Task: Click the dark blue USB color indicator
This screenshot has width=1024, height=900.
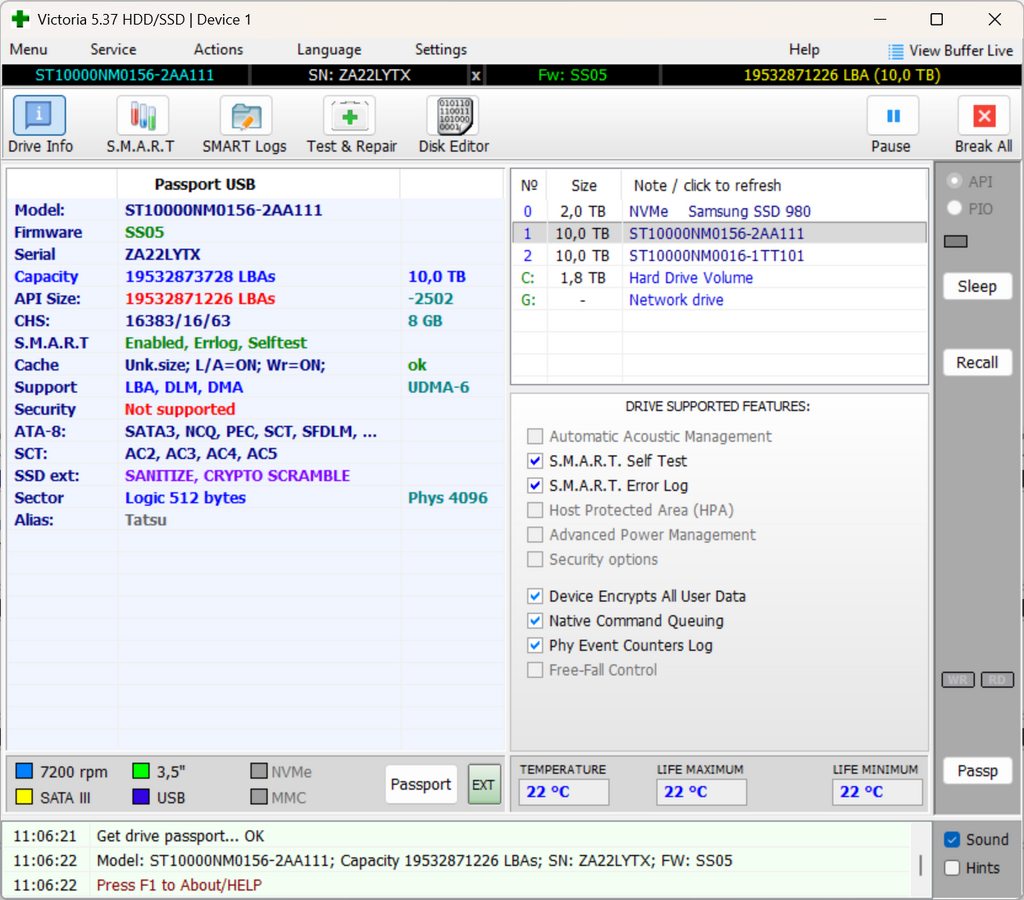Action: point(141,797)
